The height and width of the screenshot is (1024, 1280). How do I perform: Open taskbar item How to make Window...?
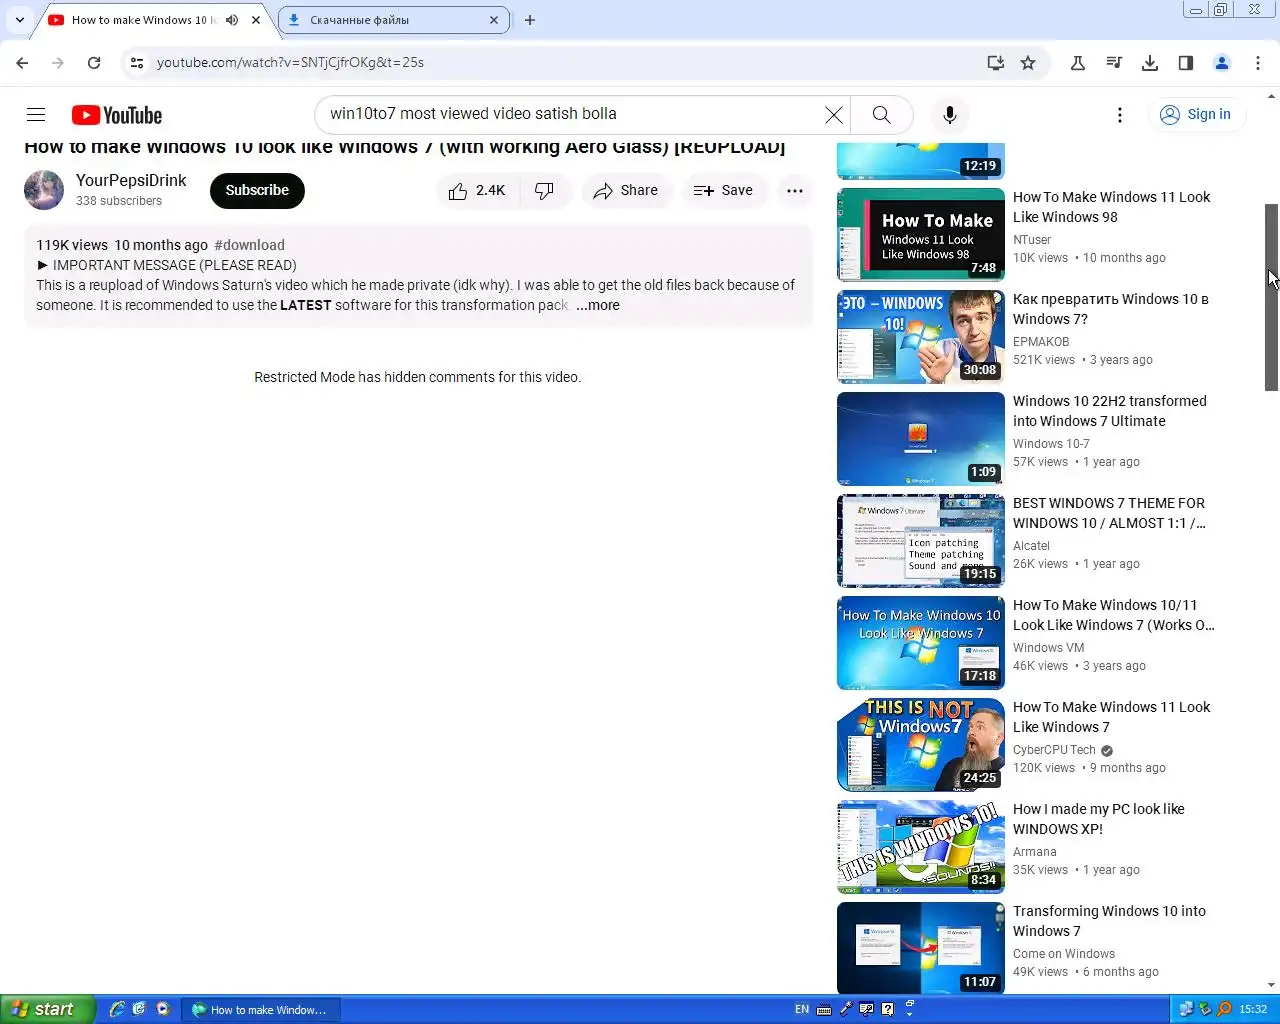coord(262,1009)
